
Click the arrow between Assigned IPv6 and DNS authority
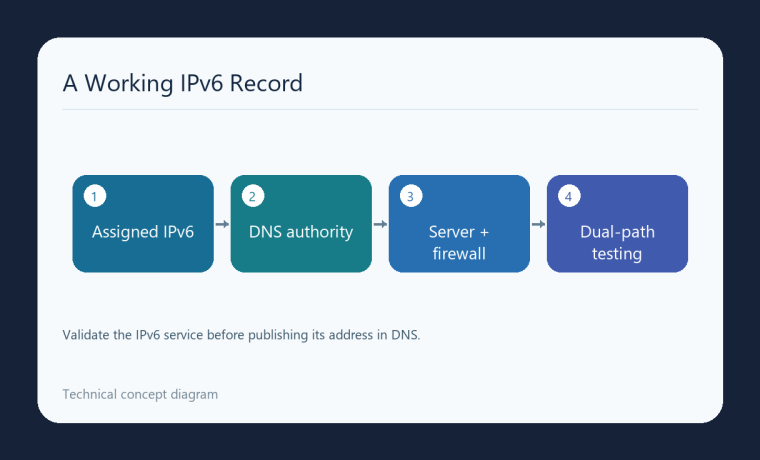coord(222,224)
